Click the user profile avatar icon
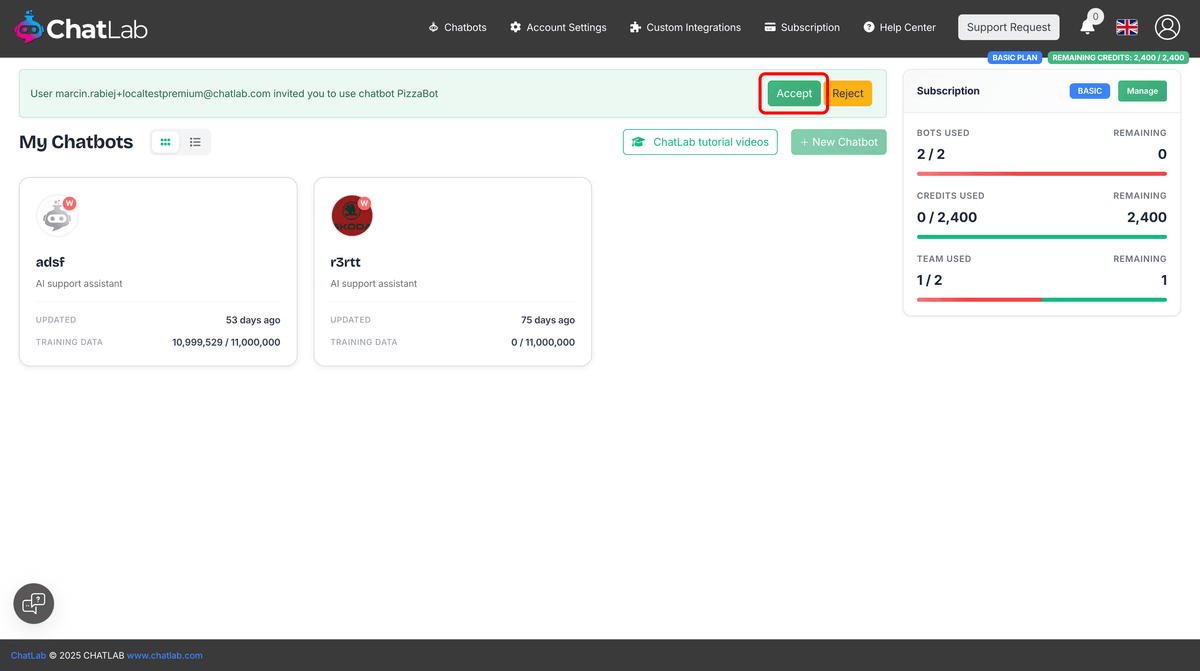This screenshot has width=1200, height=671. (x=1167, y=27)
